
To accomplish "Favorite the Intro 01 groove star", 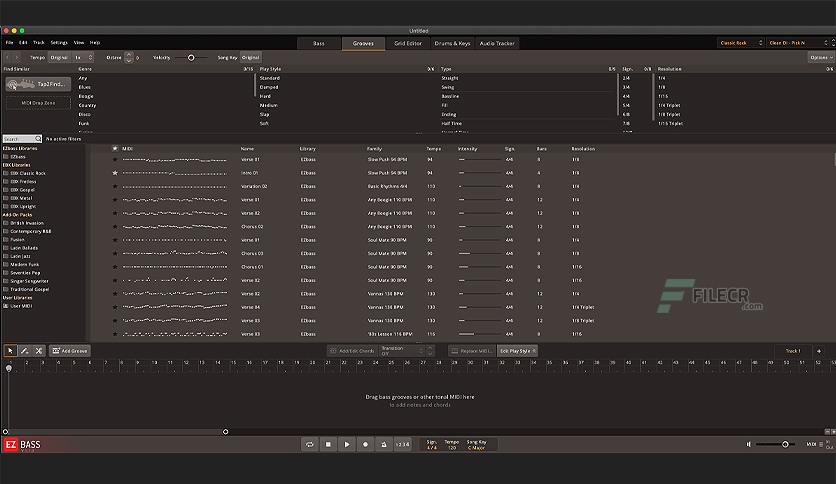I will pyautogui.click(x=115, y=173).
